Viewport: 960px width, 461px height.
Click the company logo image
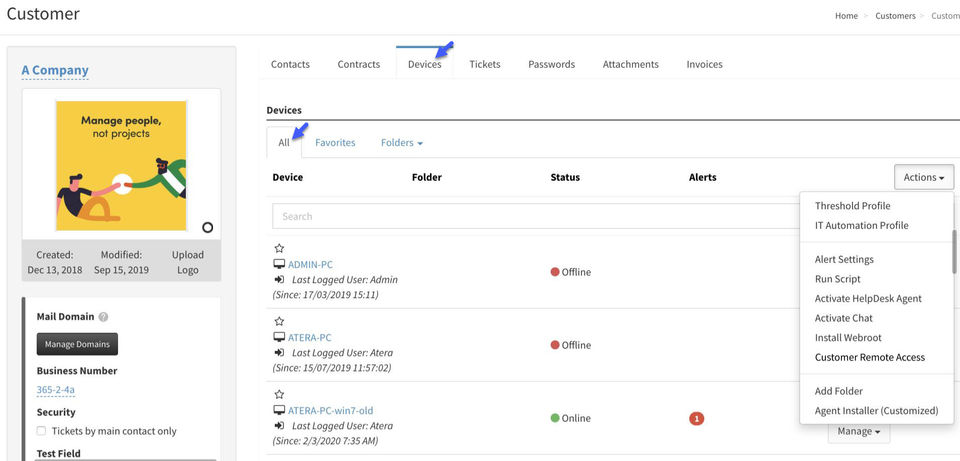(x=121, y=166)
